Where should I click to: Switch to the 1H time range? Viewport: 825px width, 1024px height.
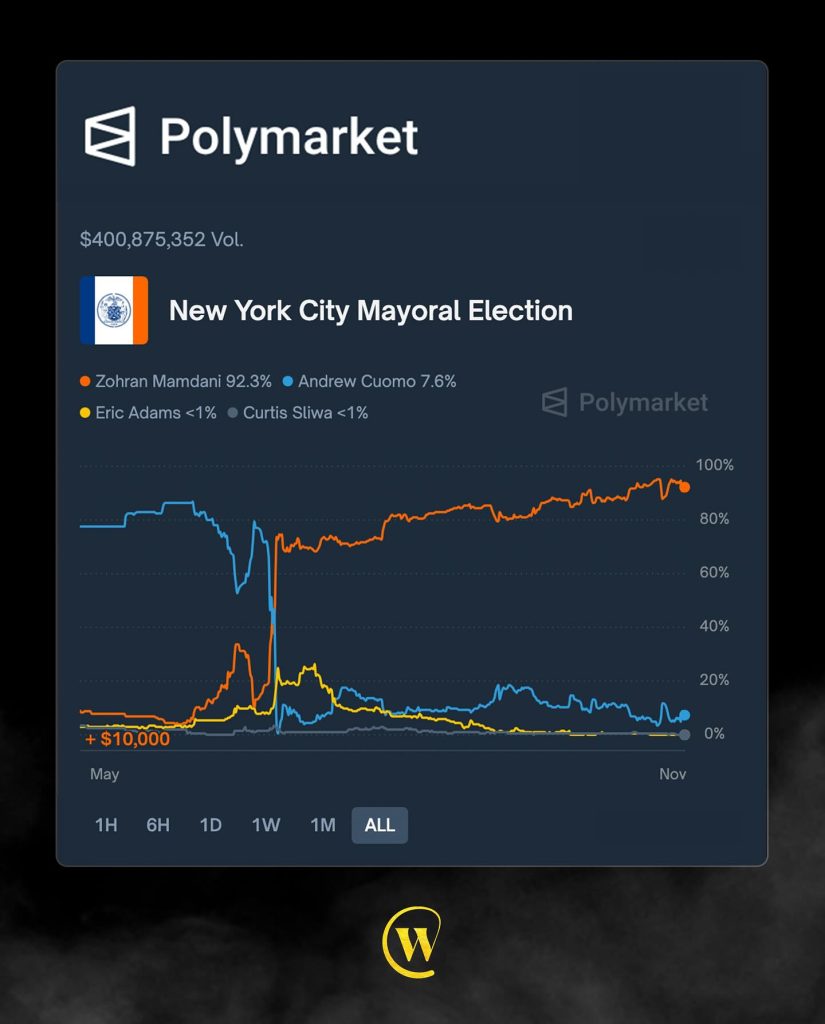[106, 825]
